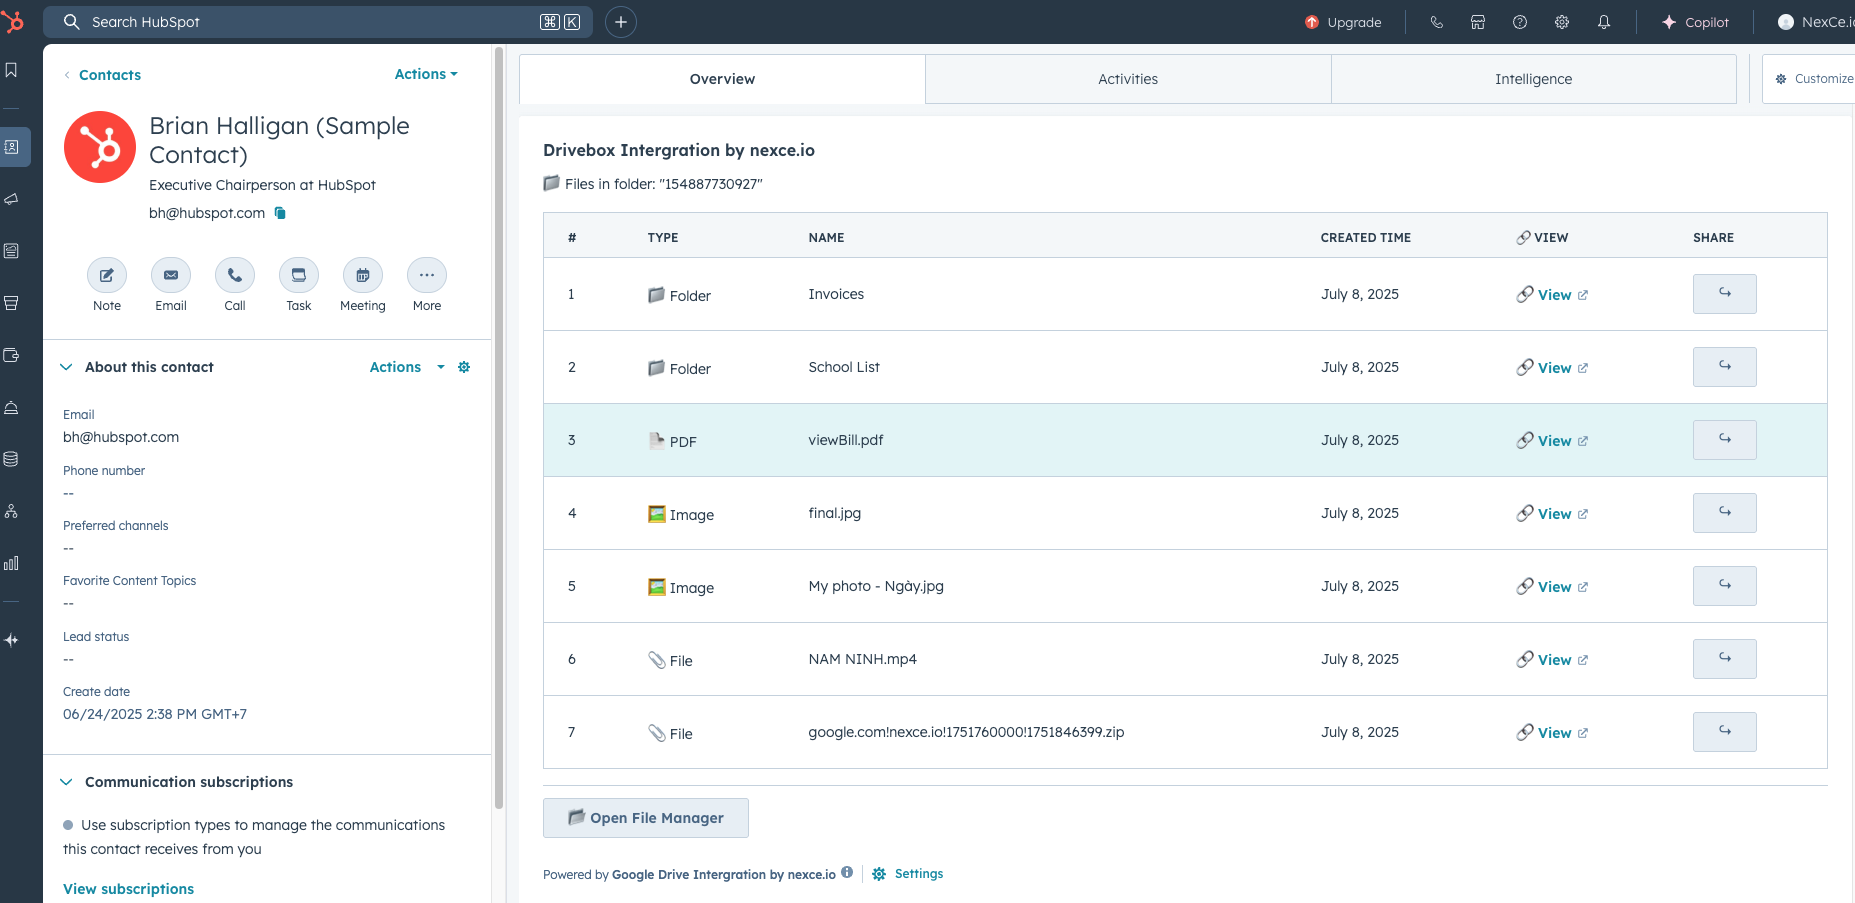
Task: Open the CRM contacts sidebar icon
Action: click(12, 147)
